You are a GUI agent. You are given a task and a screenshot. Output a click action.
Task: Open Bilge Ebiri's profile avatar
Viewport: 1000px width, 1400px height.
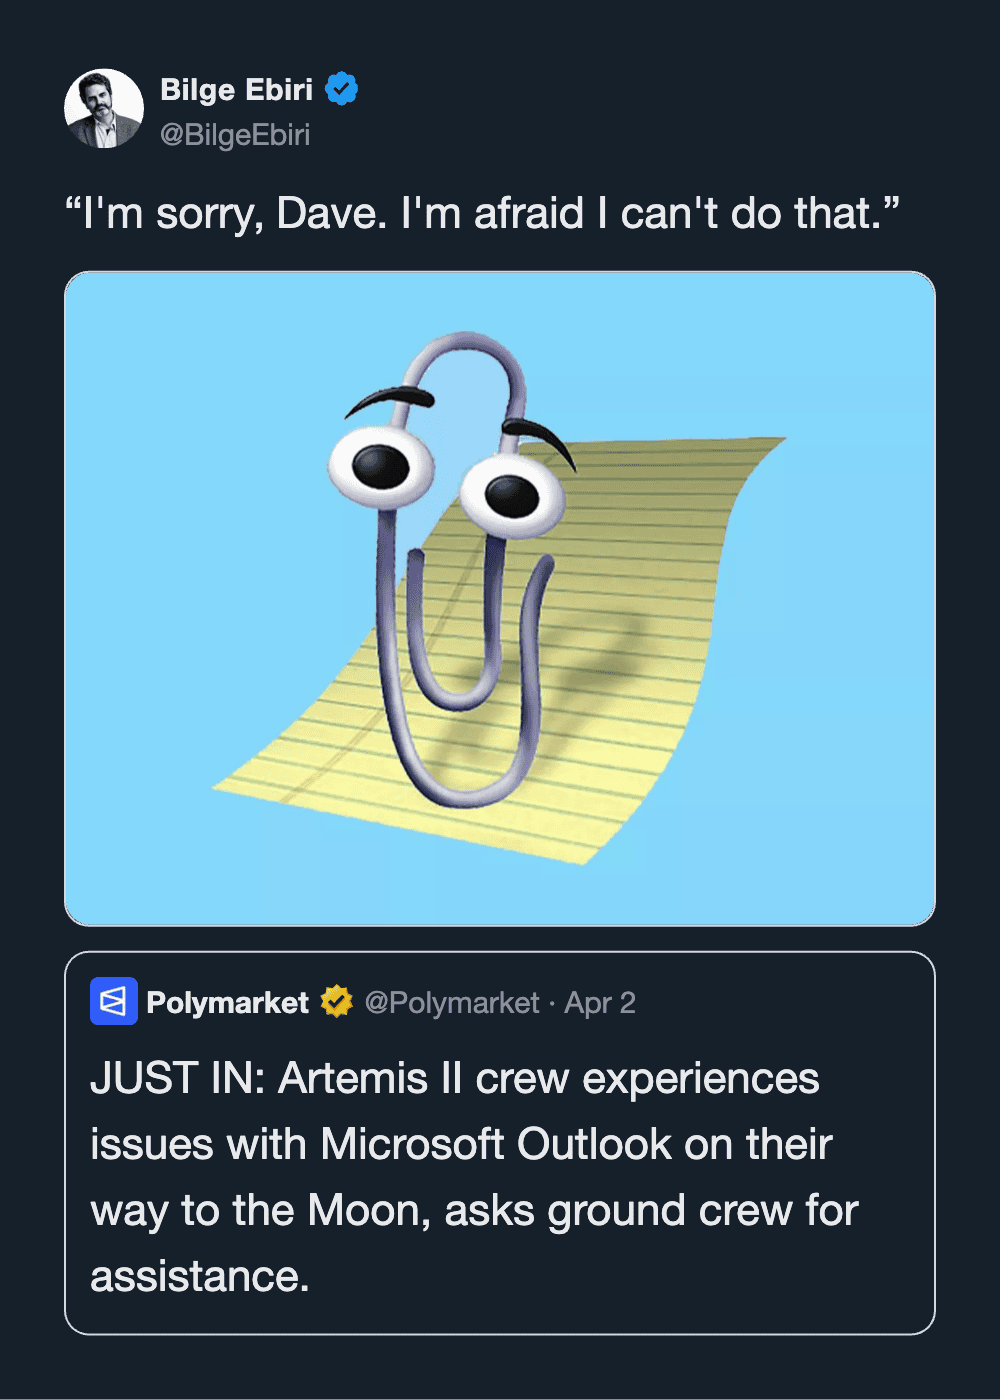(x=104, y=109)
